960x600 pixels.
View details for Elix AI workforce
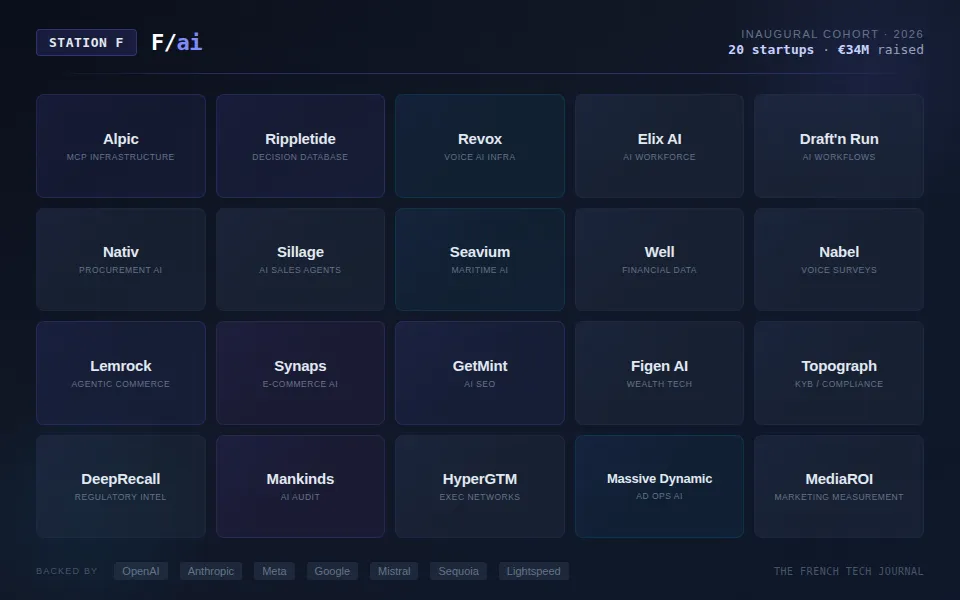coord(659,145)
